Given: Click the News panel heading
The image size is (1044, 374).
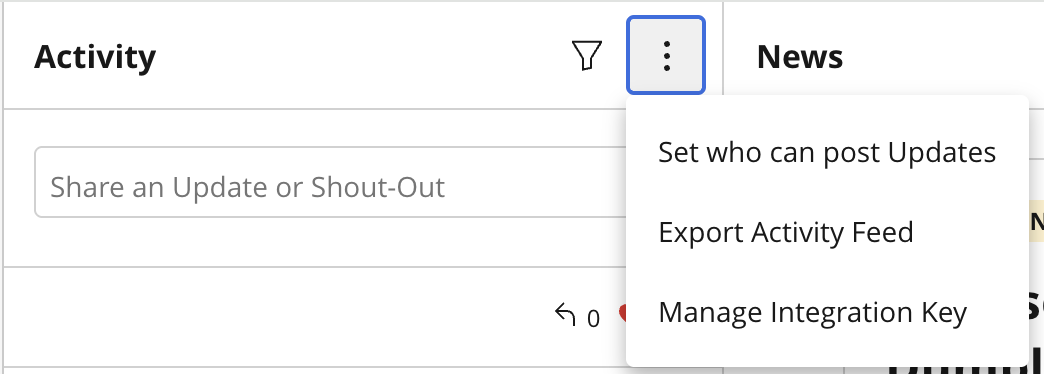Looking at the screenshot, I should pos(800,56).
